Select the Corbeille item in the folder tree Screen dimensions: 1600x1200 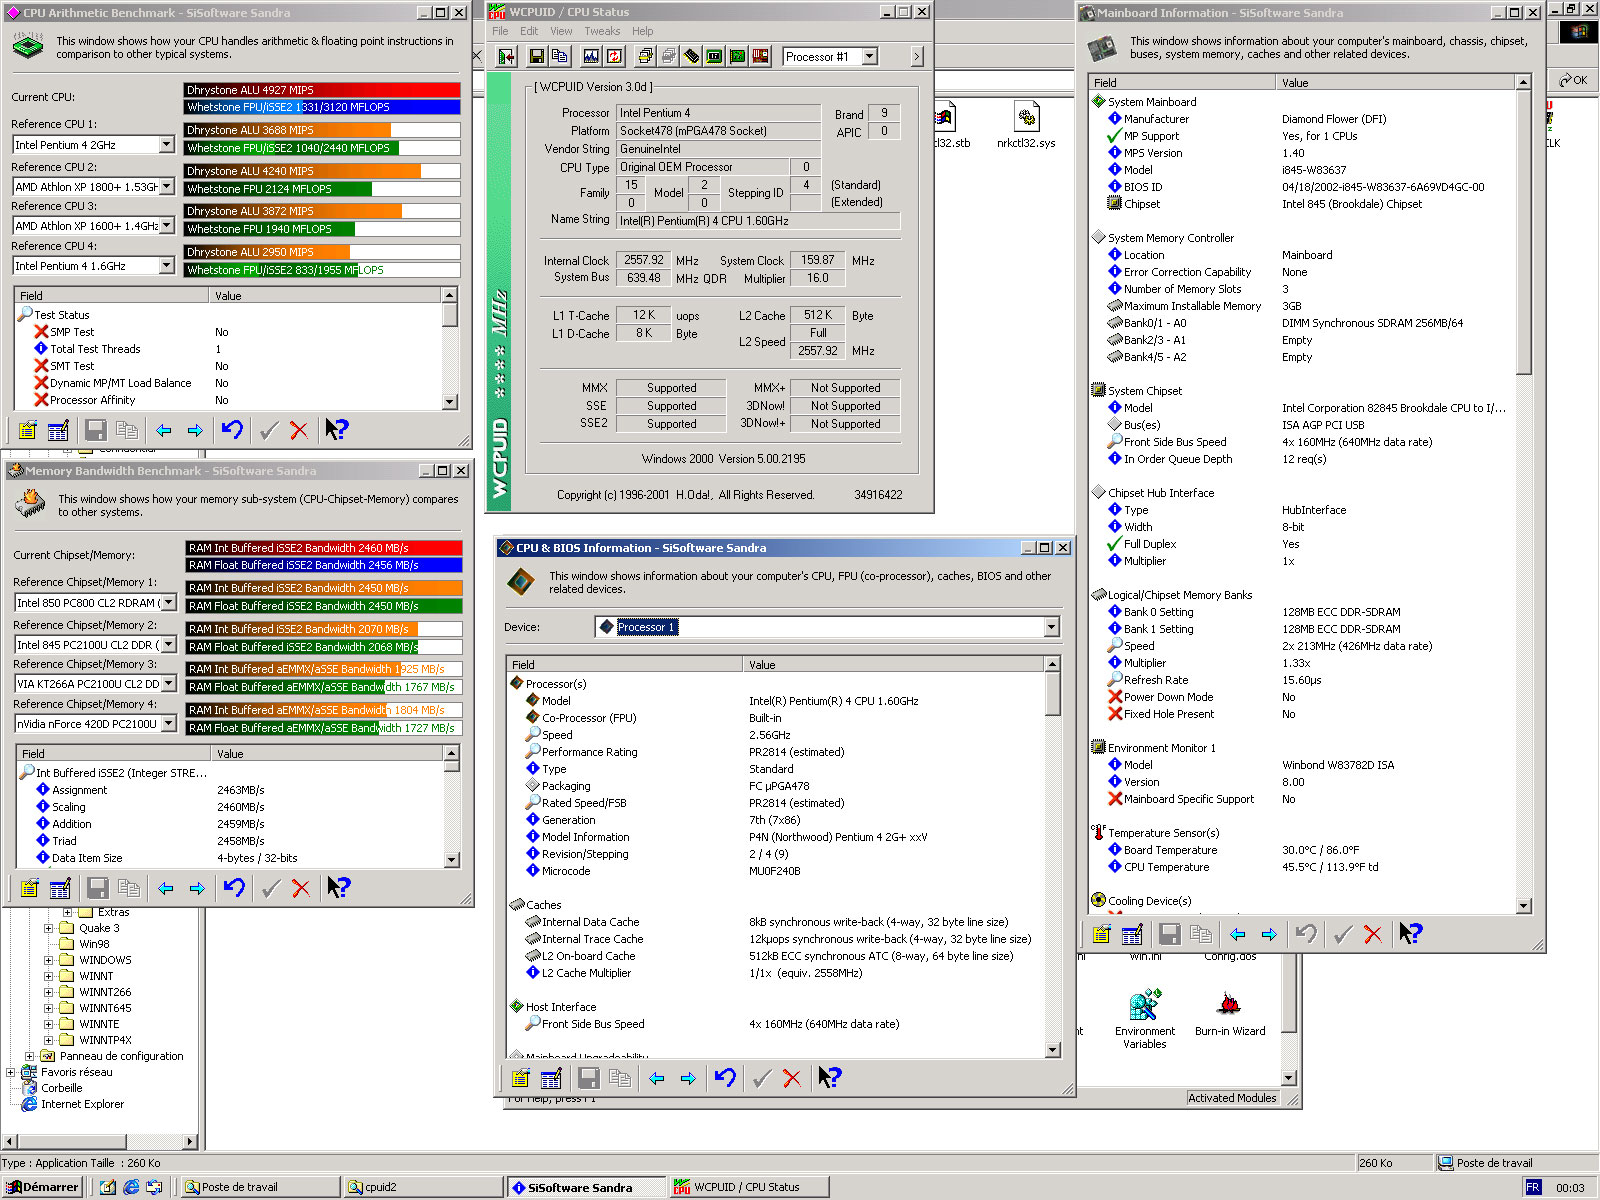[61, 1088]
